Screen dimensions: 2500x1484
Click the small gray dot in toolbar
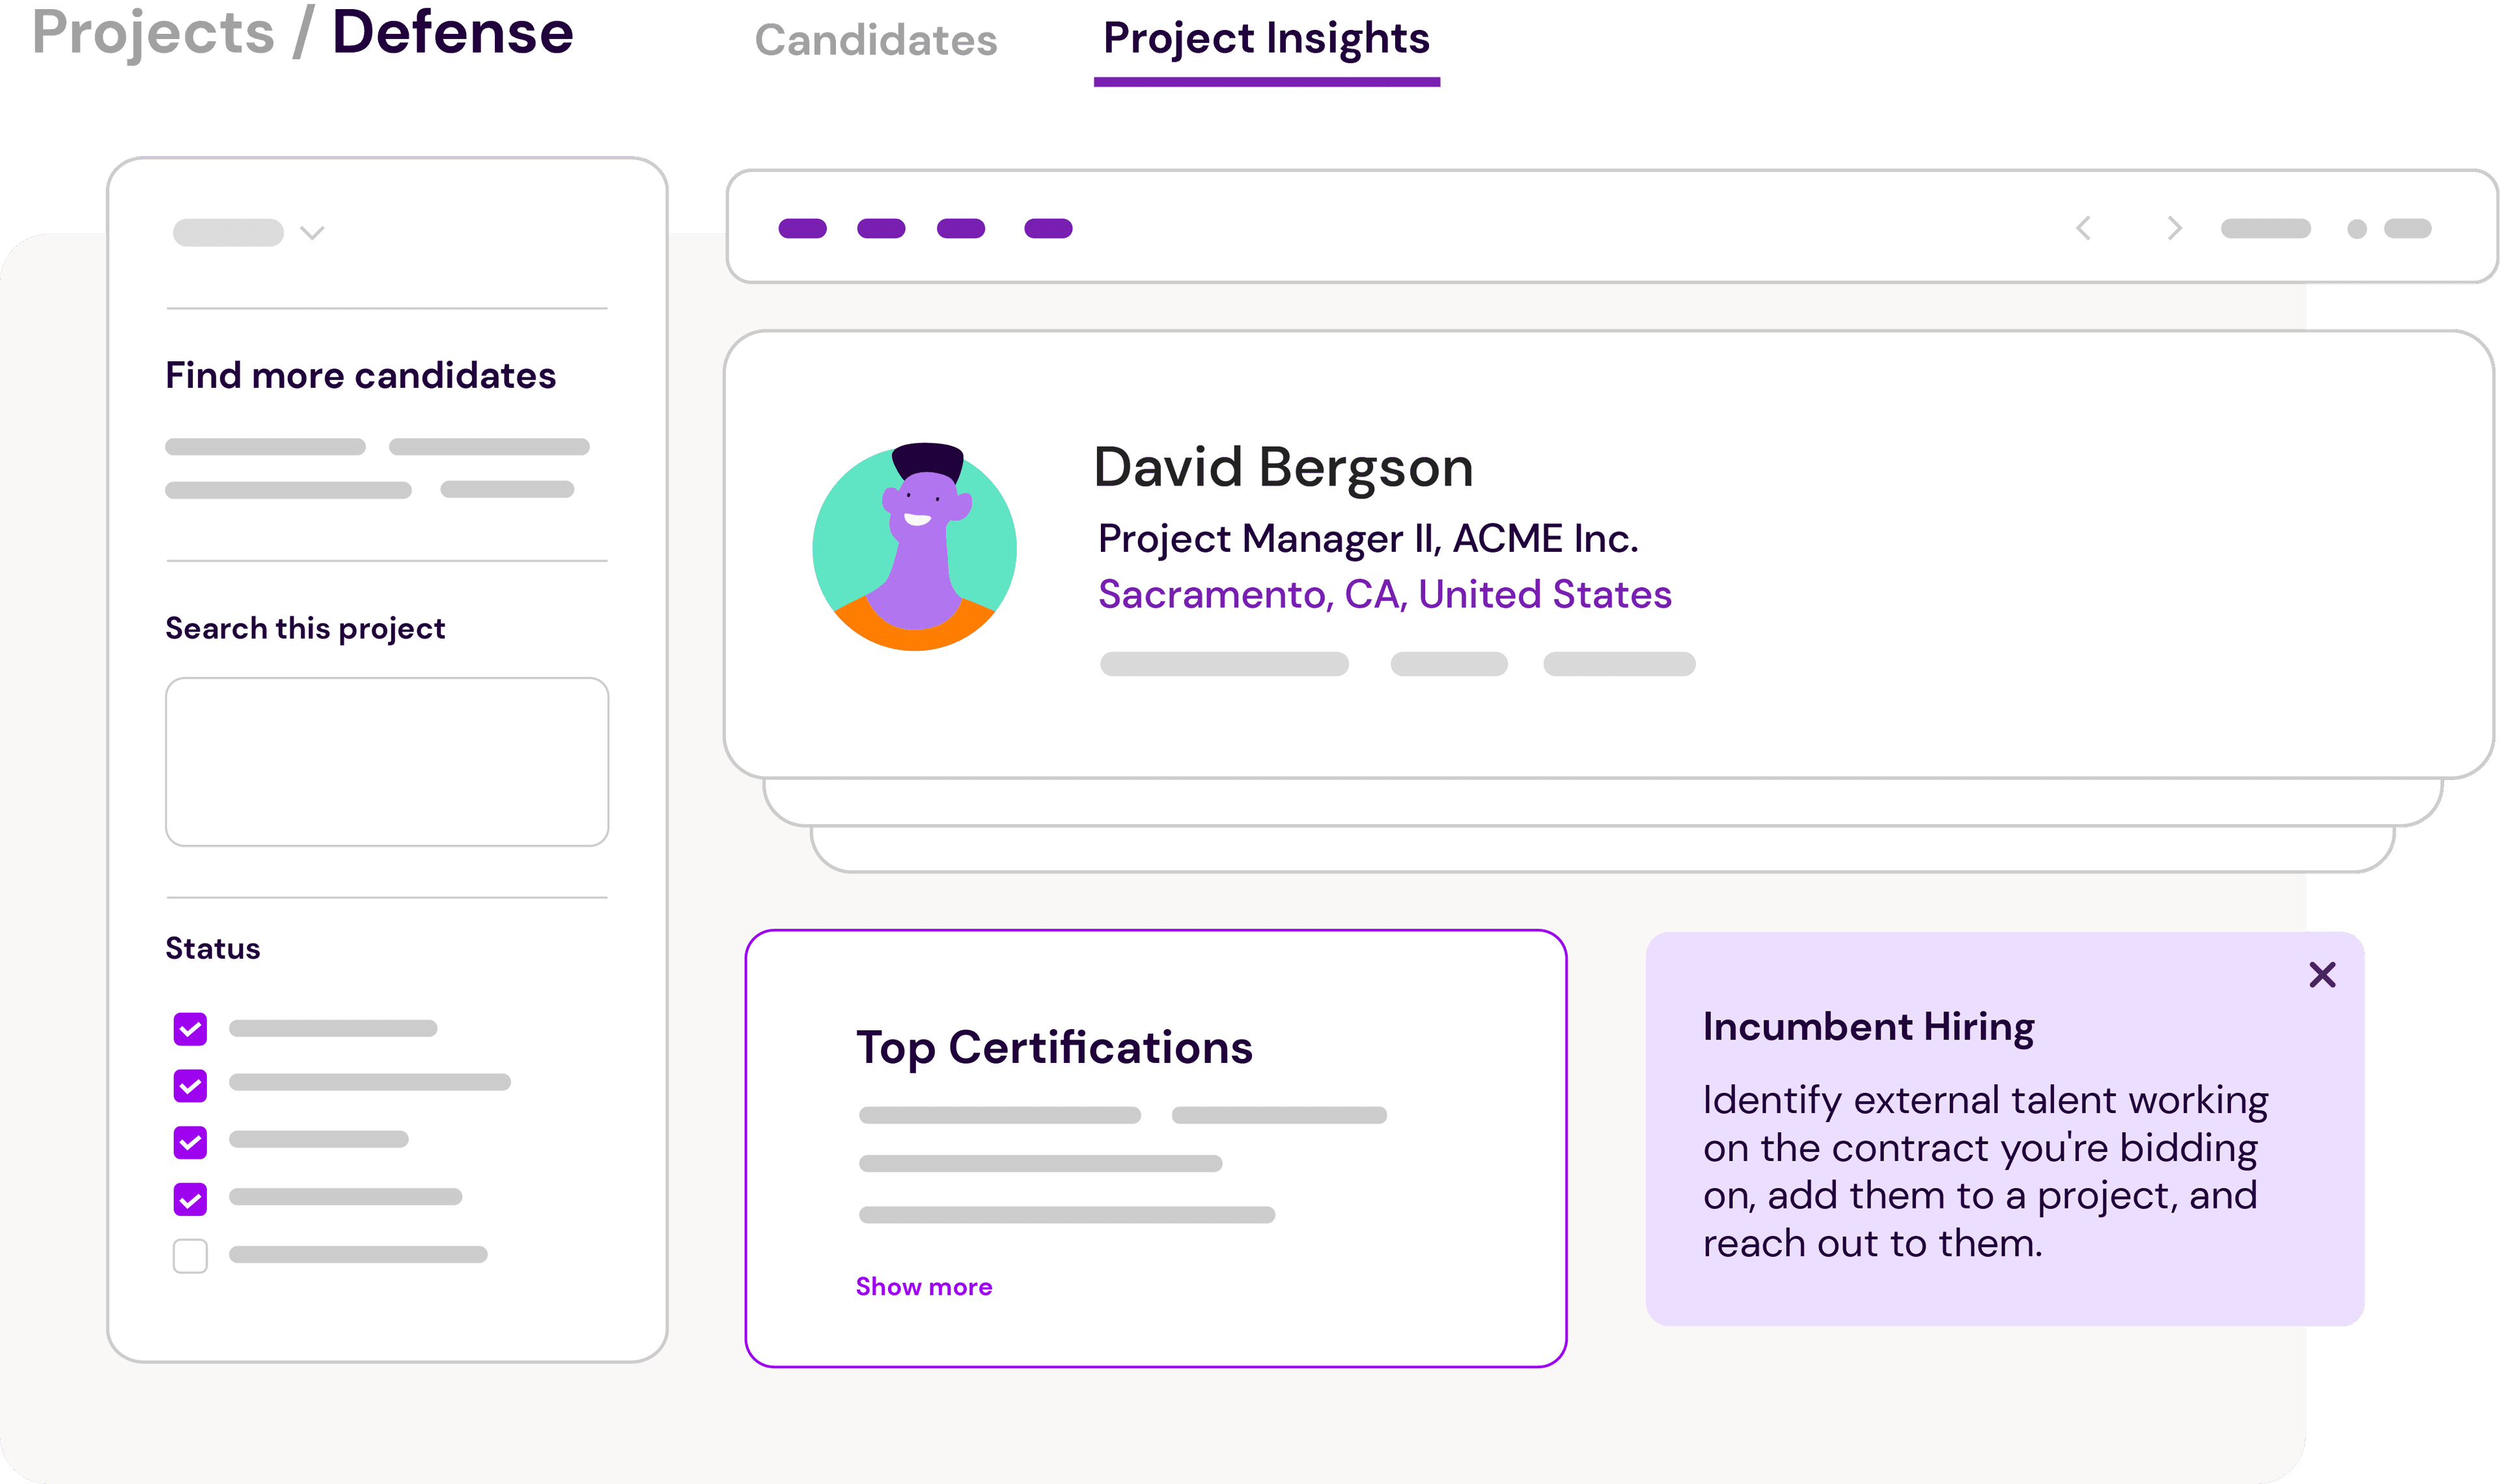click(x=2357, y=229)
